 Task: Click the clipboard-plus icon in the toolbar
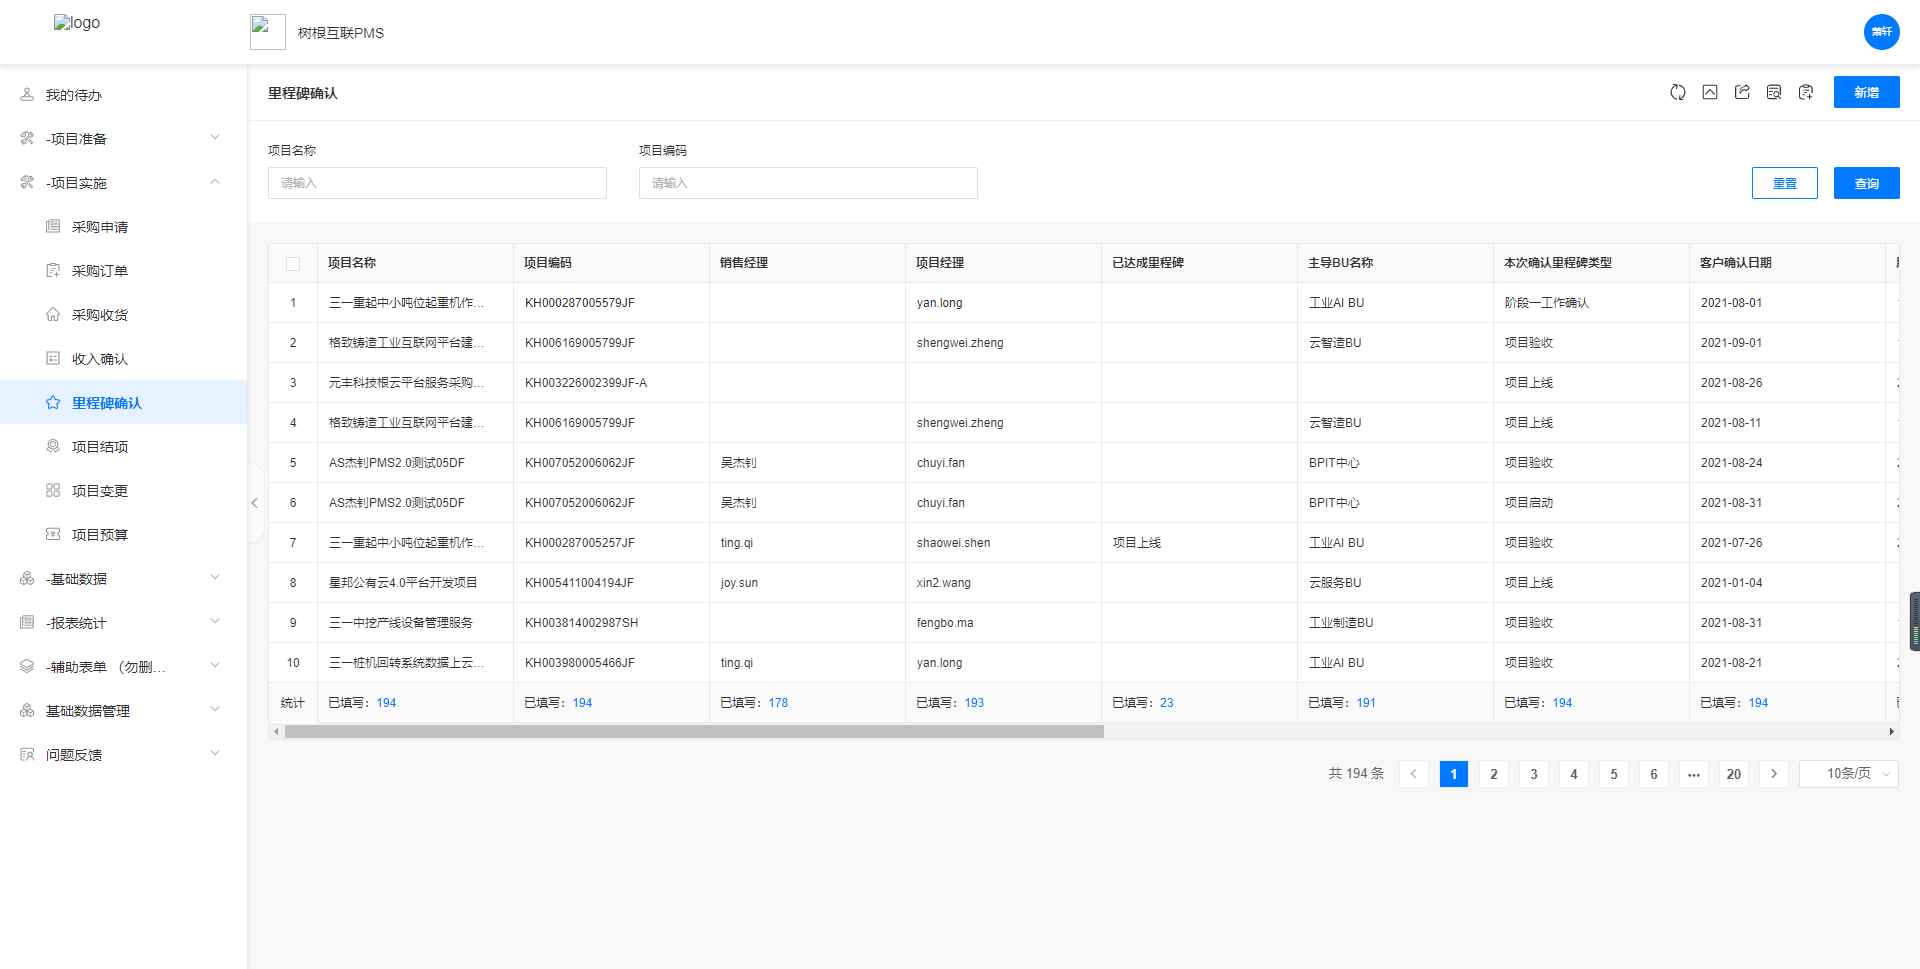1806,92
